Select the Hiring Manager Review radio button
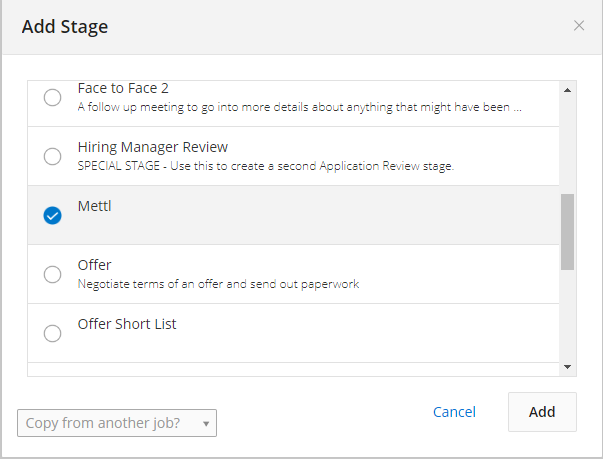603x459 pixels. (x=52, y=156)
